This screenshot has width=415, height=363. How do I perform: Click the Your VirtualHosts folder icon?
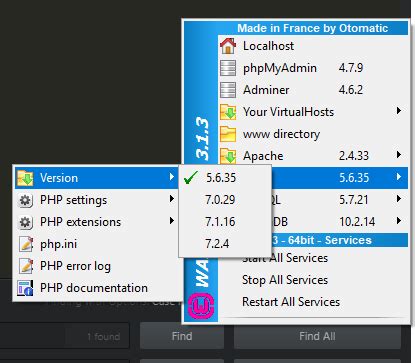pos(228,112)
